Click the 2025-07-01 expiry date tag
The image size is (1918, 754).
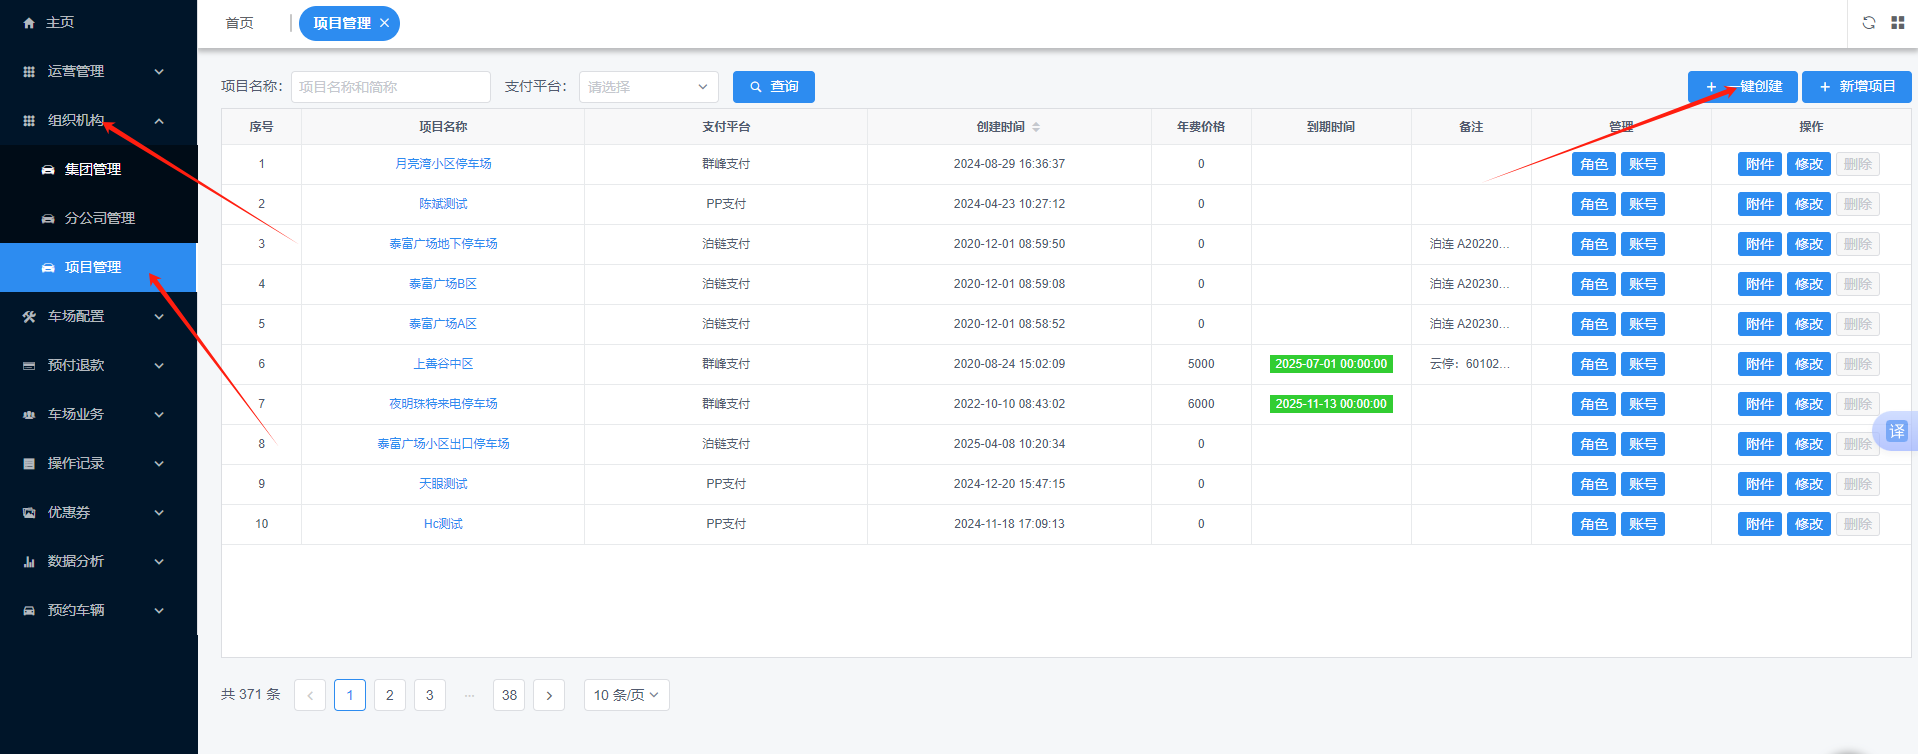(1331, 364)
